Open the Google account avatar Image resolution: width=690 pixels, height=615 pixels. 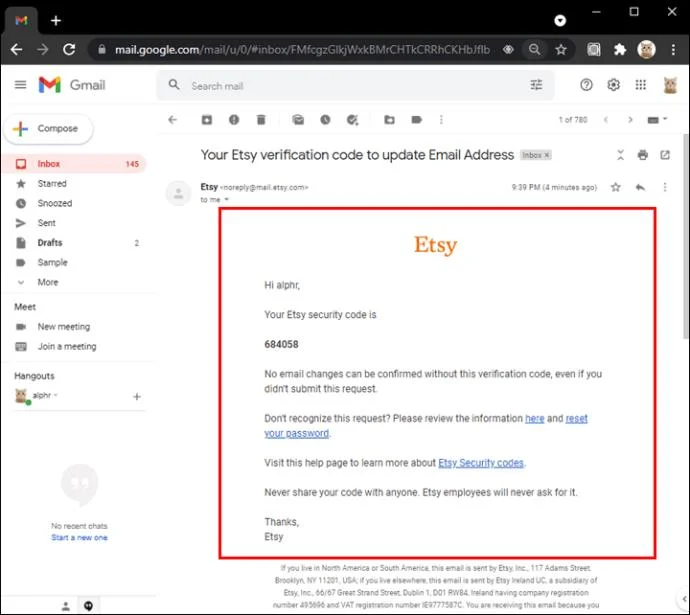(670, 85)
